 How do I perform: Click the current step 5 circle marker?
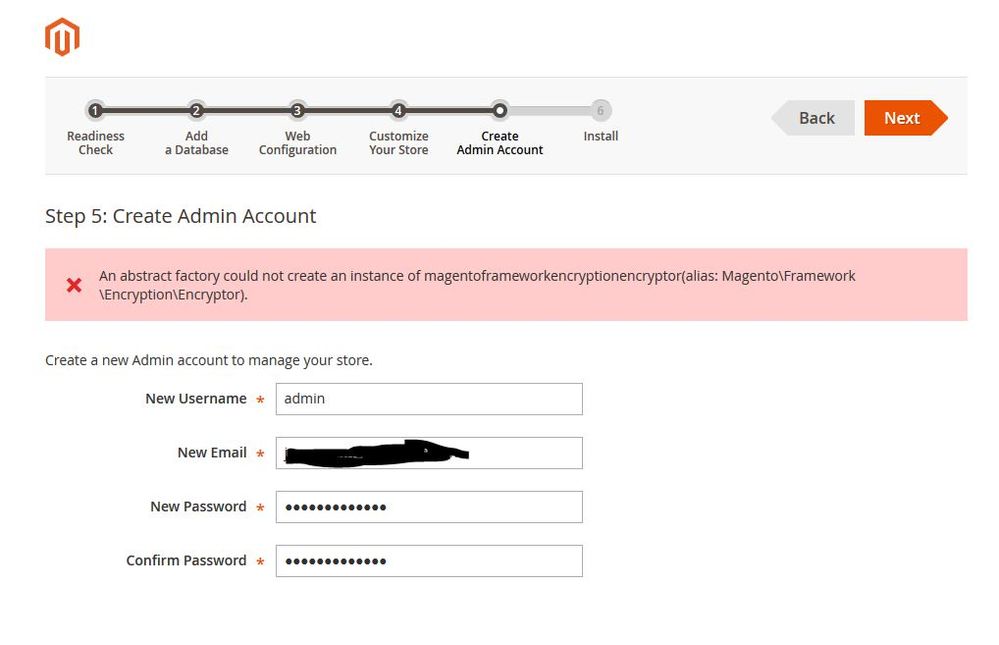coord(500,111)
